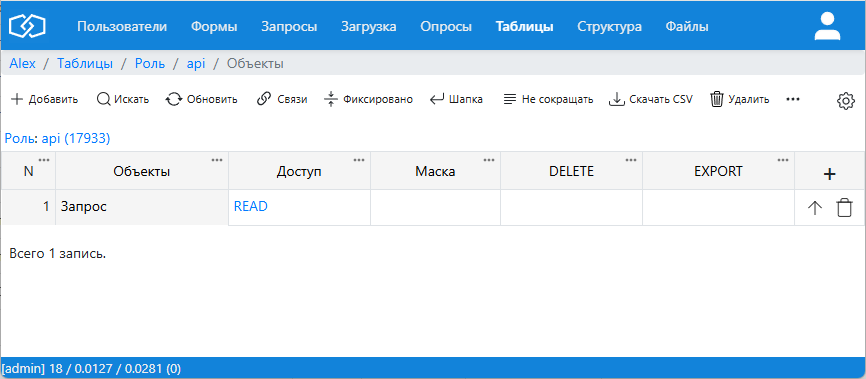Click the Объекты column header
866x379 pixels.
[142, 171]
